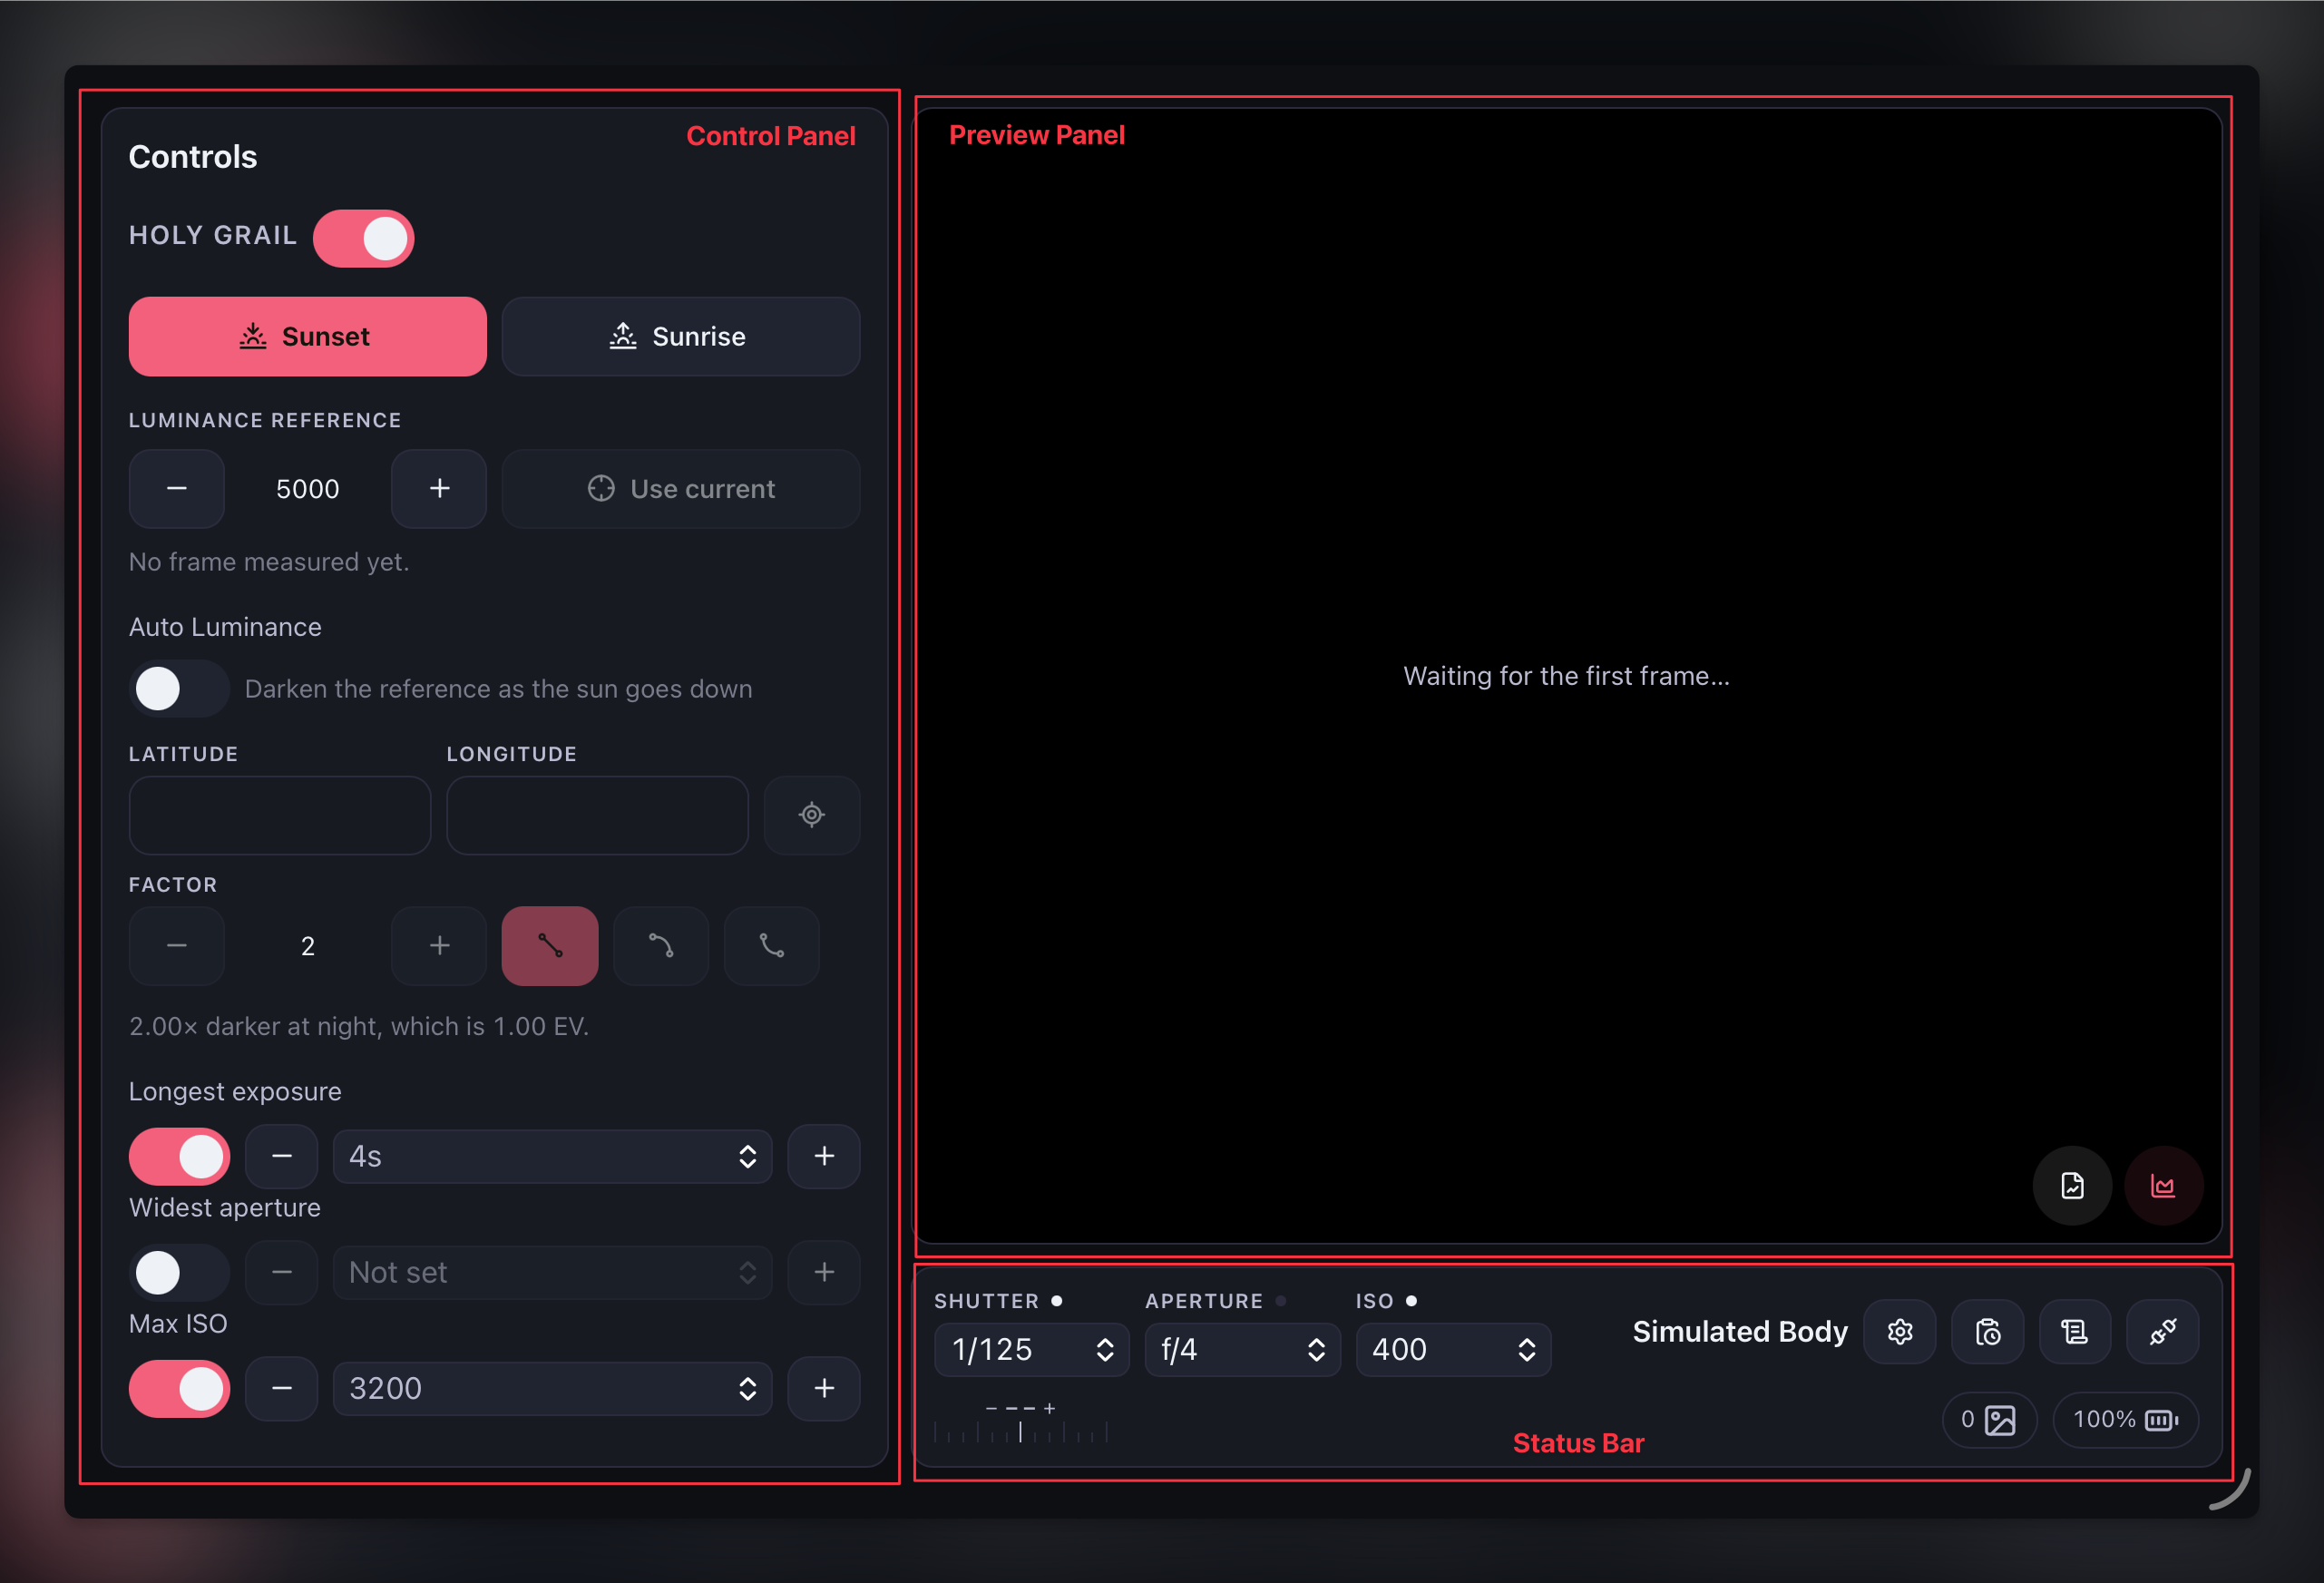Open the Shutter speed 1/125 dropdown
The image size is (2324, 1583).
[1032, 1350]
